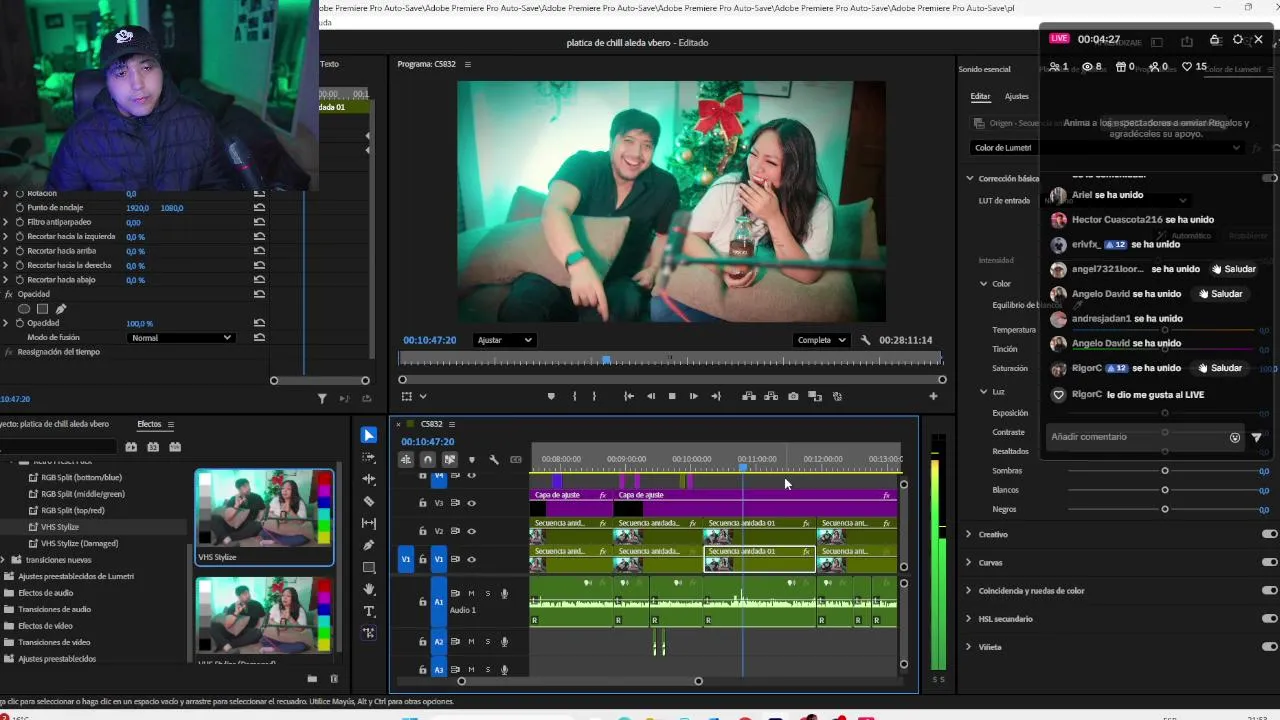Select the Razor tool

(x=369, y=501)
